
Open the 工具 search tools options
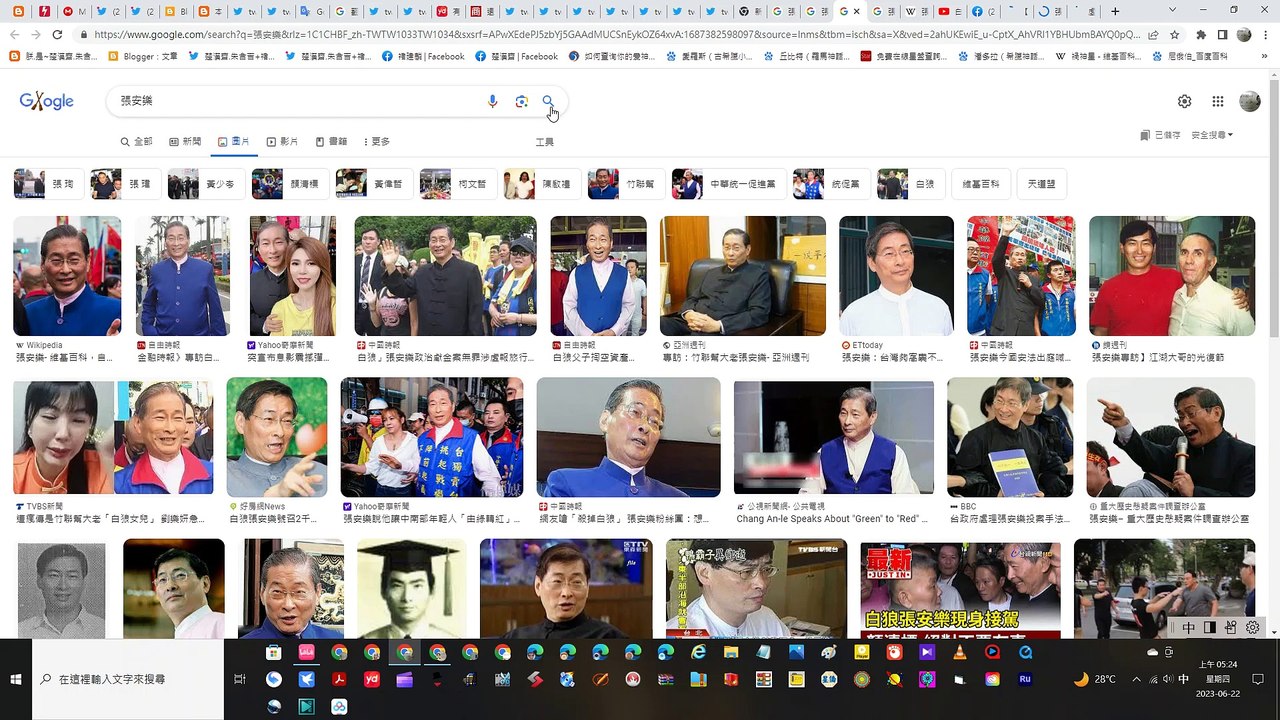point(544,142)
